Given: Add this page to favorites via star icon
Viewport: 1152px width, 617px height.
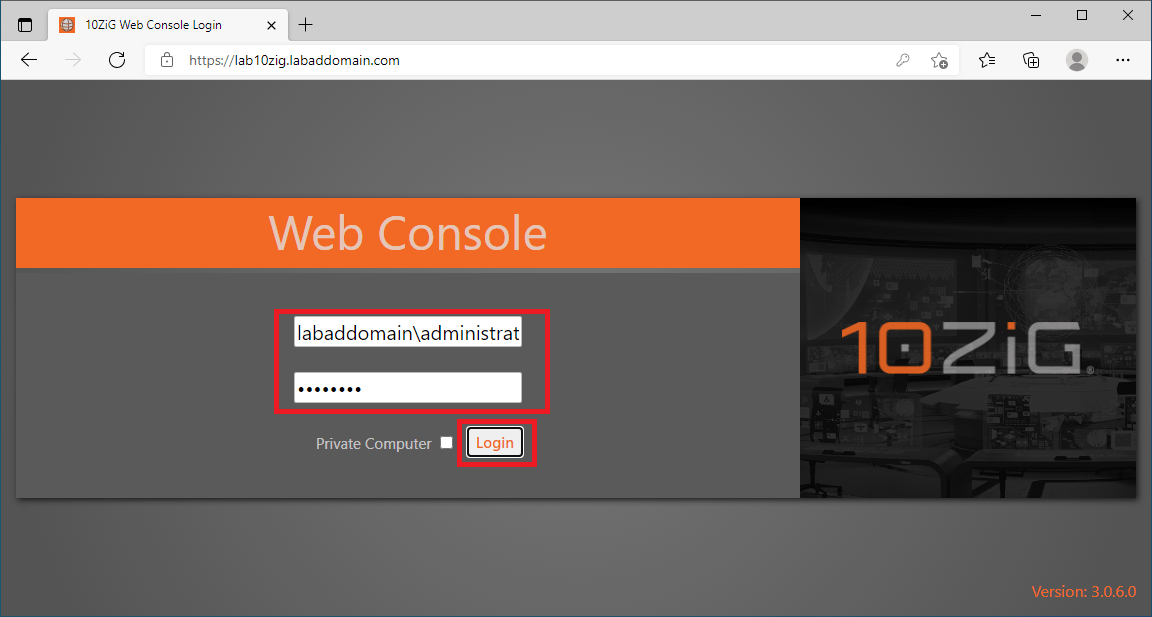Looking at the screenshot, I should coord(940,60).
